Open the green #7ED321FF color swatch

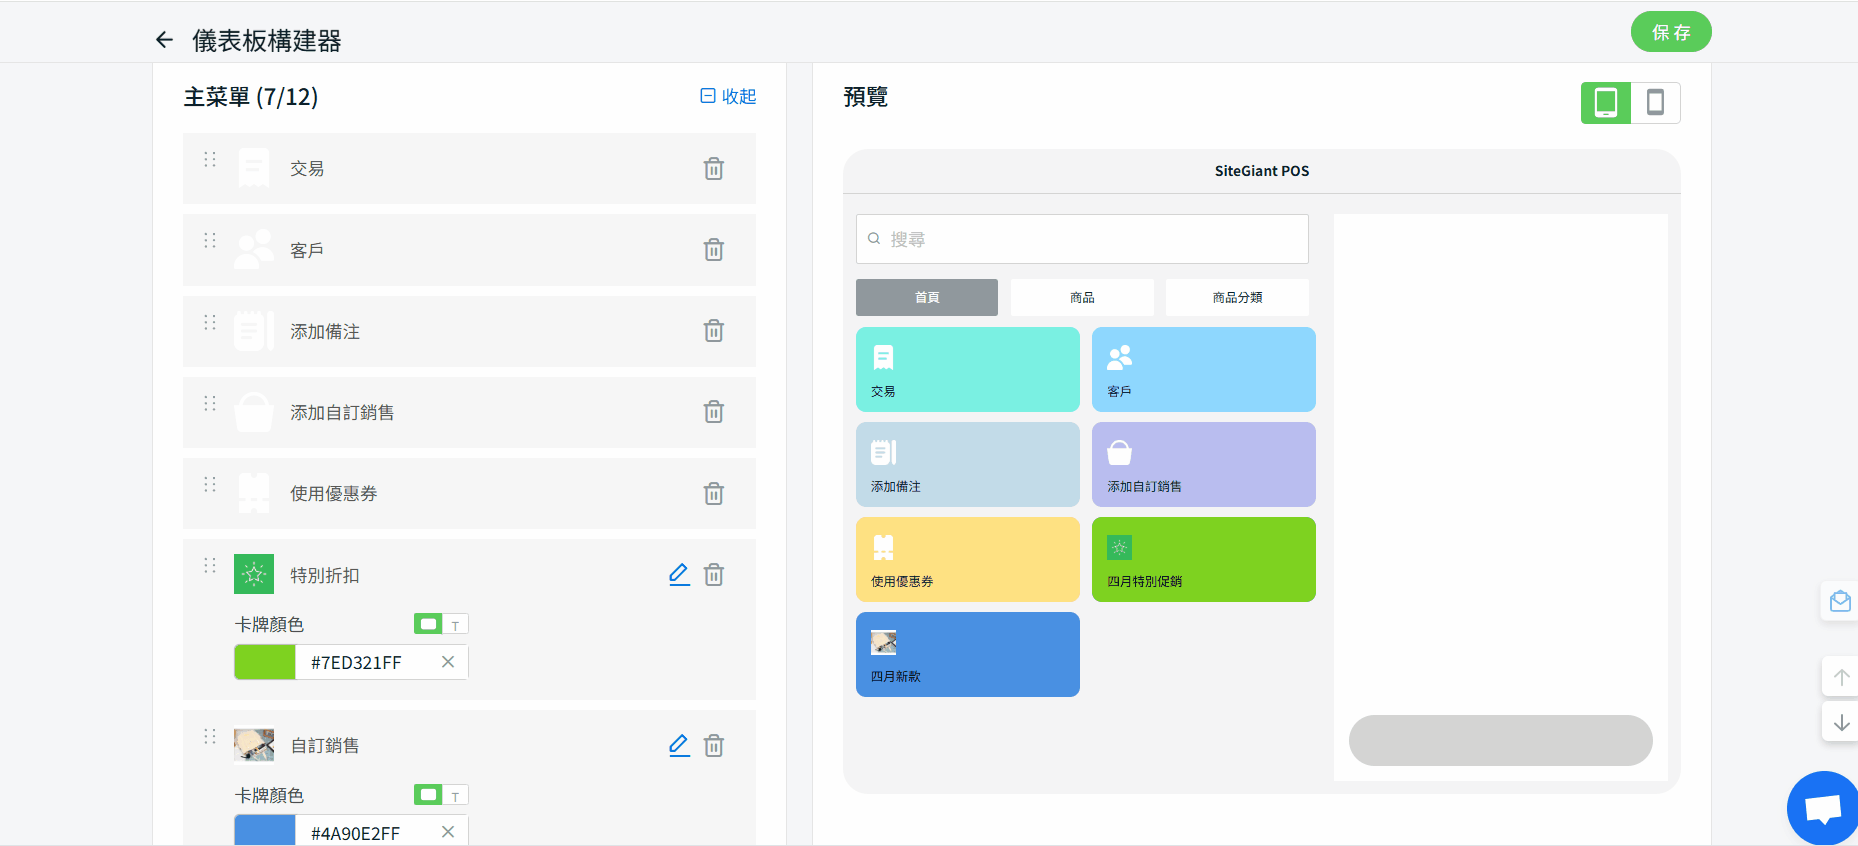point(265,662)
